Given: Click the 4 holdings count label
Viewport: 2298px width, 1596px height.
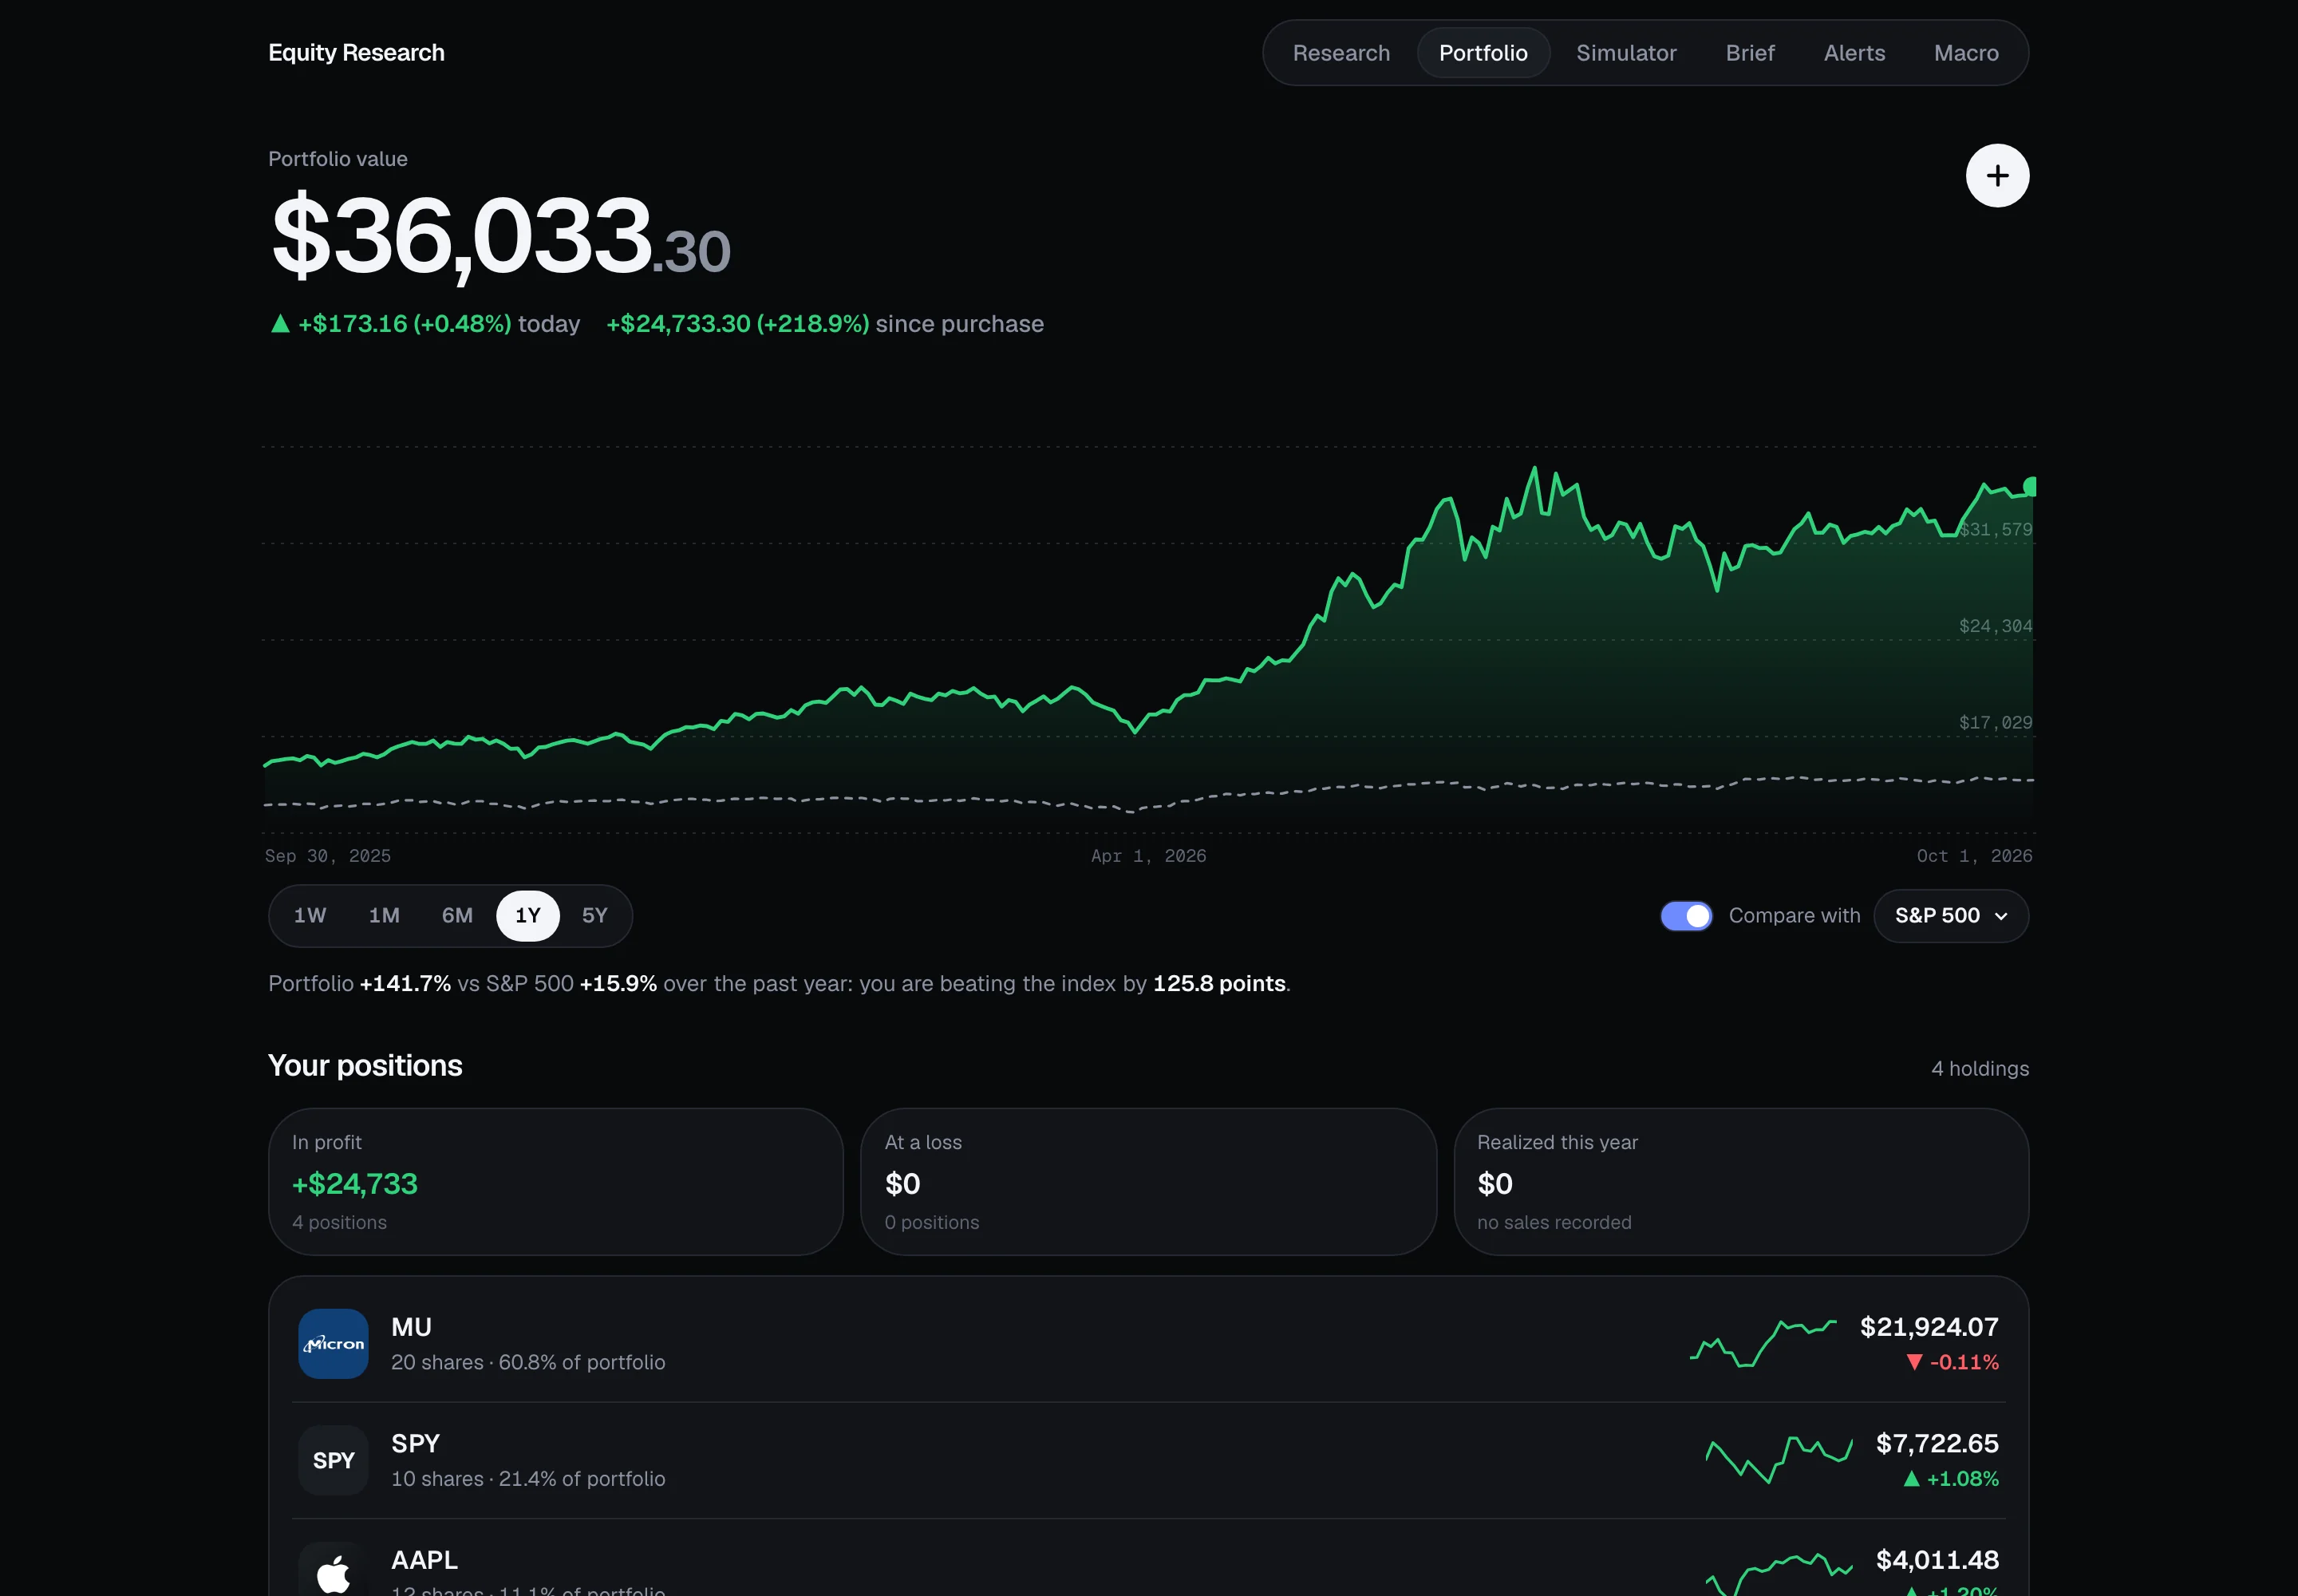Looking at the screenshot, I should pos(1979,1068).
